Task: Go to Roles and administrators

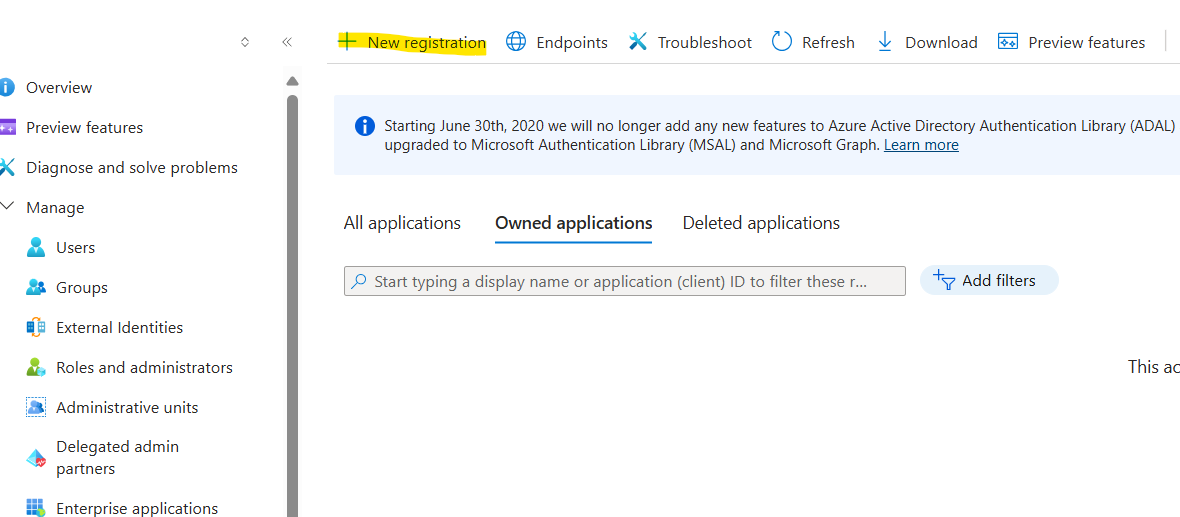Action: 144,367
